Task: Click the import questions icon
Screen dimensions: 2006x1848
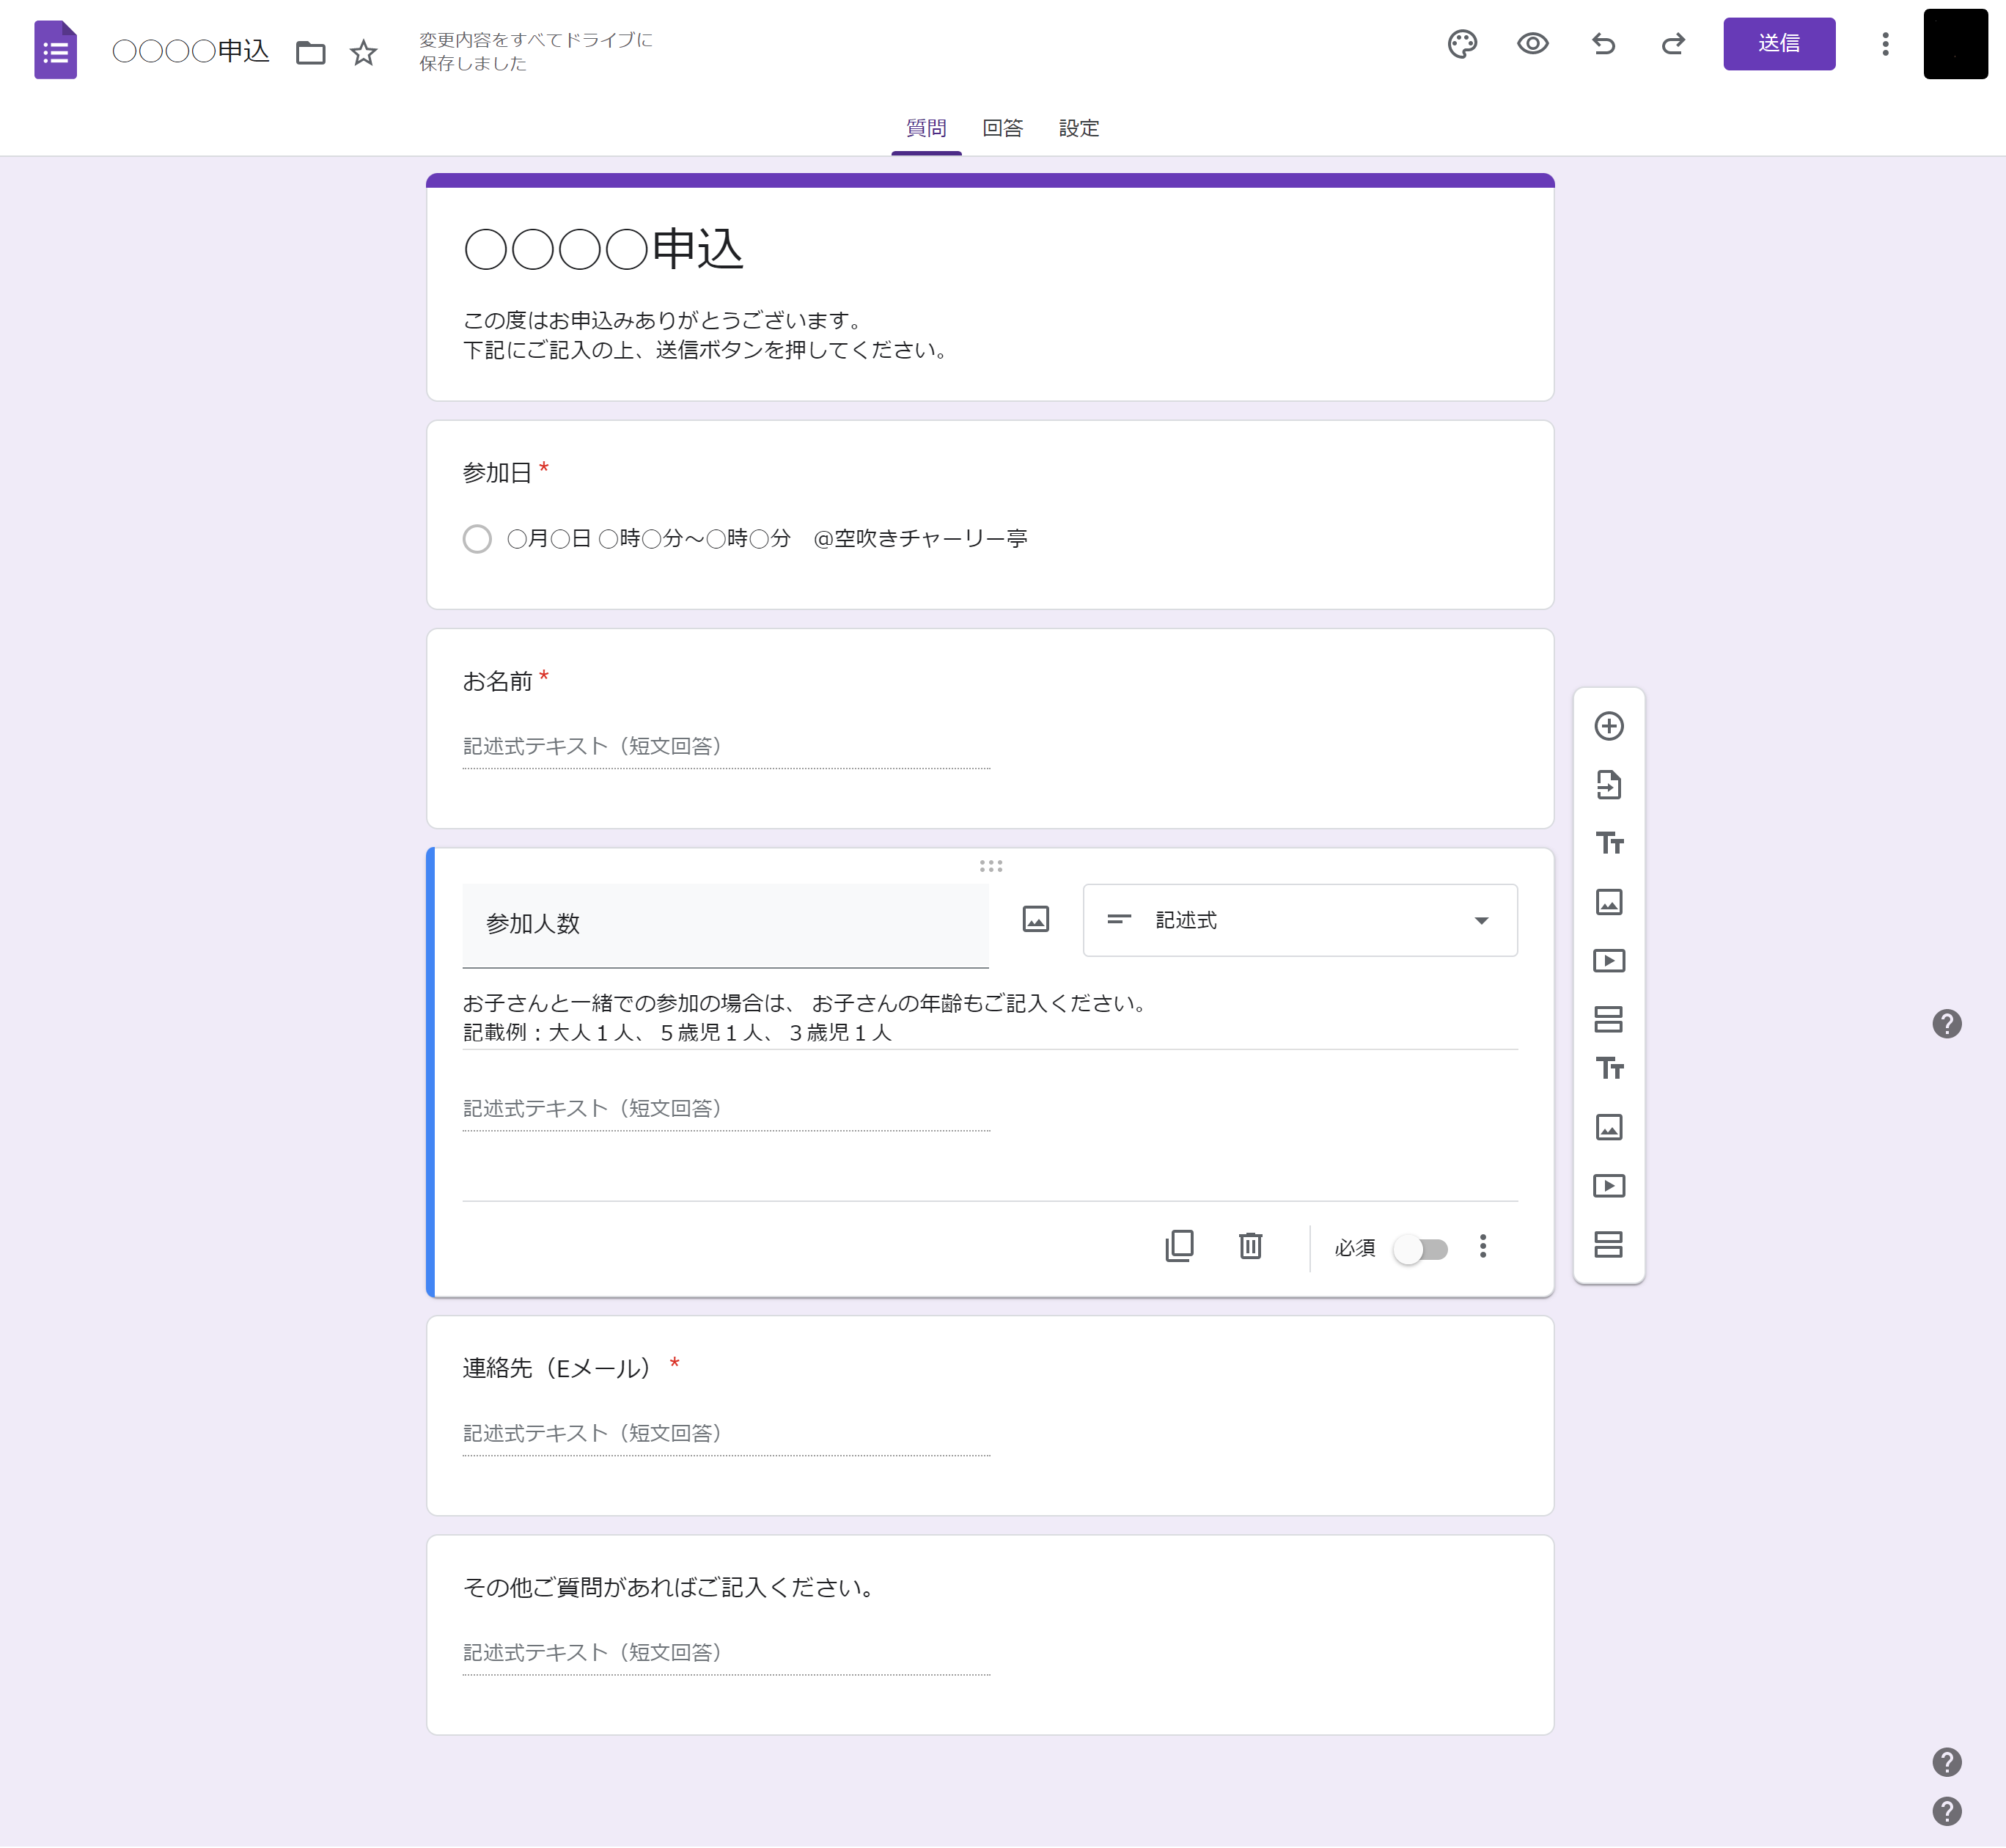Action: tap(1608, 785)
